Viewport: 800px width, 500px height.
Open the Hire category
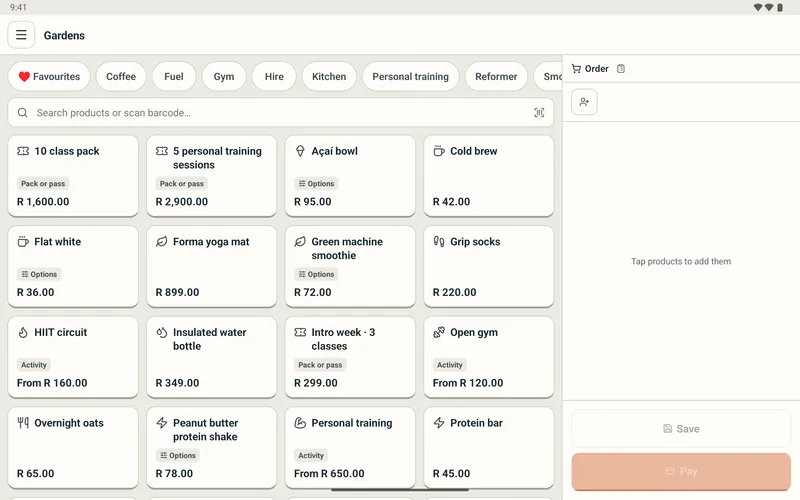[274, 77]
